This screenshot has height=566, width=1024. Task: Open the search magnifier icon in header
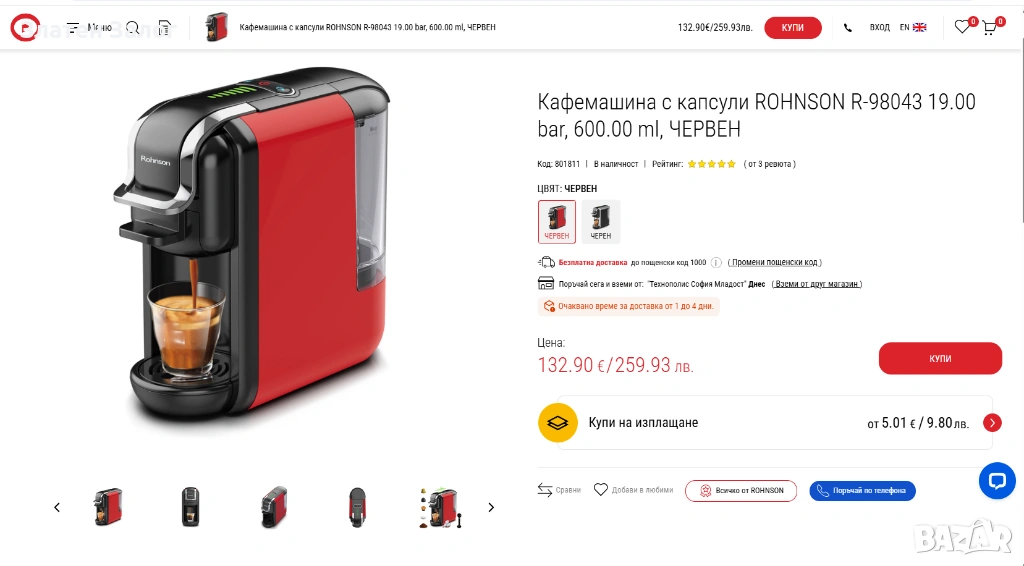tap(133, 27)
